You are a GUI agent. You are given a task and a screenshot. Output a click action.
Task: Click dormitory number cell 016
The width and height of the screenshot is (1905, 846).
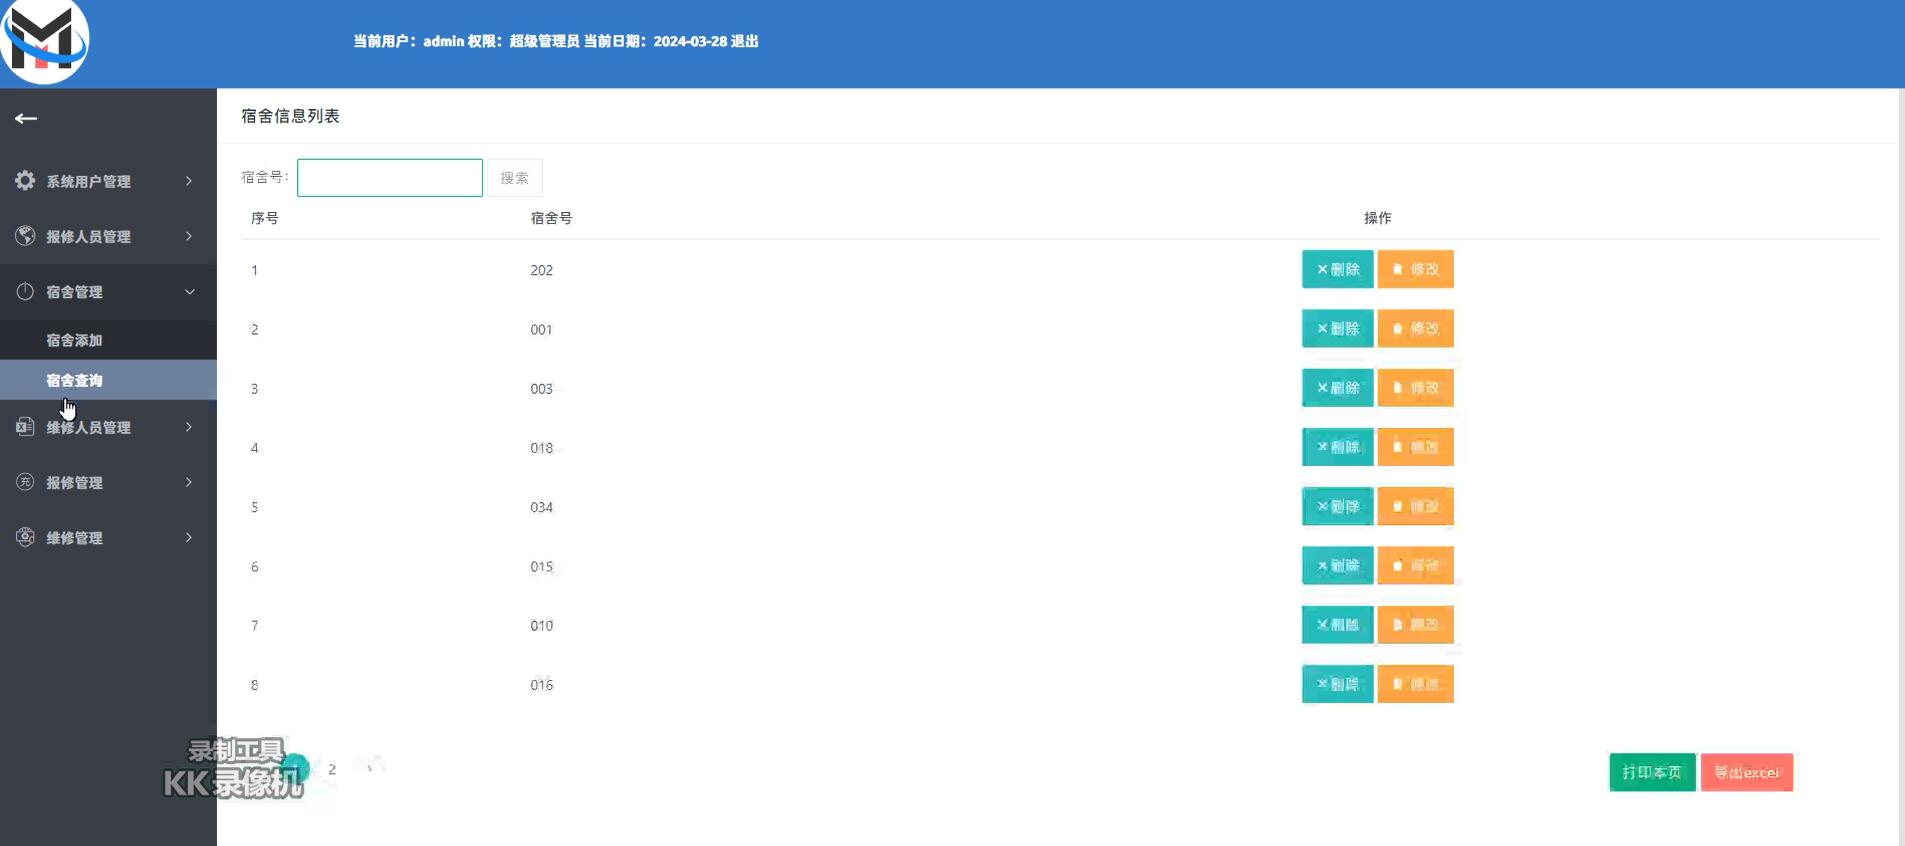pos(541,685)
